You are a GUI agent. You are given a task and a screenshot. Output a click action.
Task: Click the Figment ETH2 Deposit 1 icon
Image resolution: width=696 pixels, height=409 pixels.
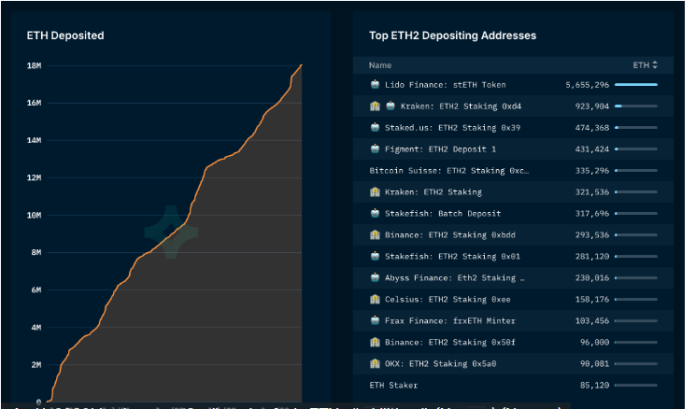tap(375, 149)
